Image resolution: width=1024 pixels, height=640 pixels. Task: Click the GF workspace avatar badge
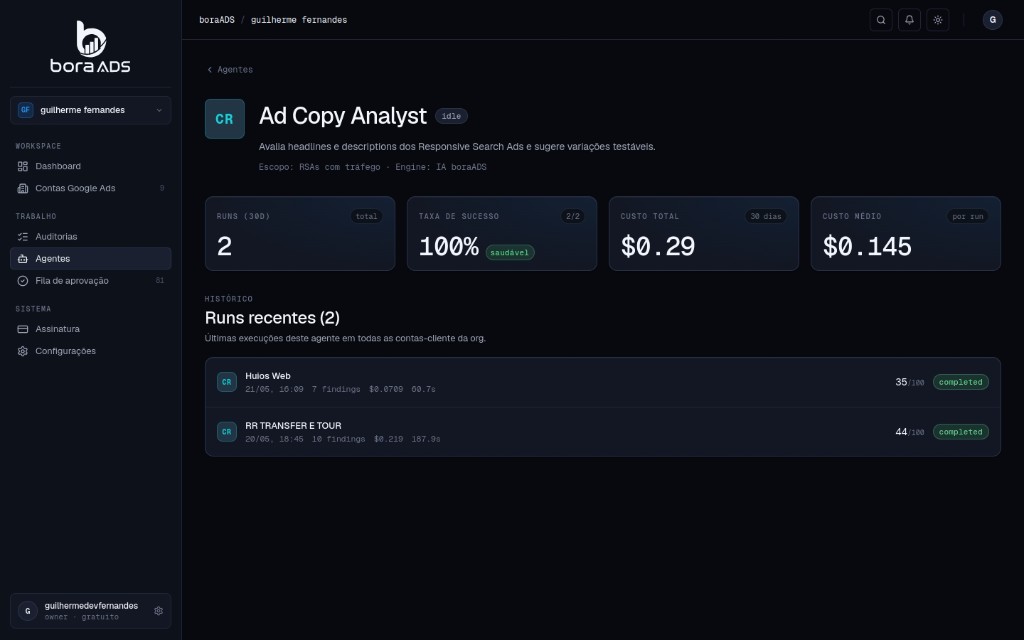[25, 110]
